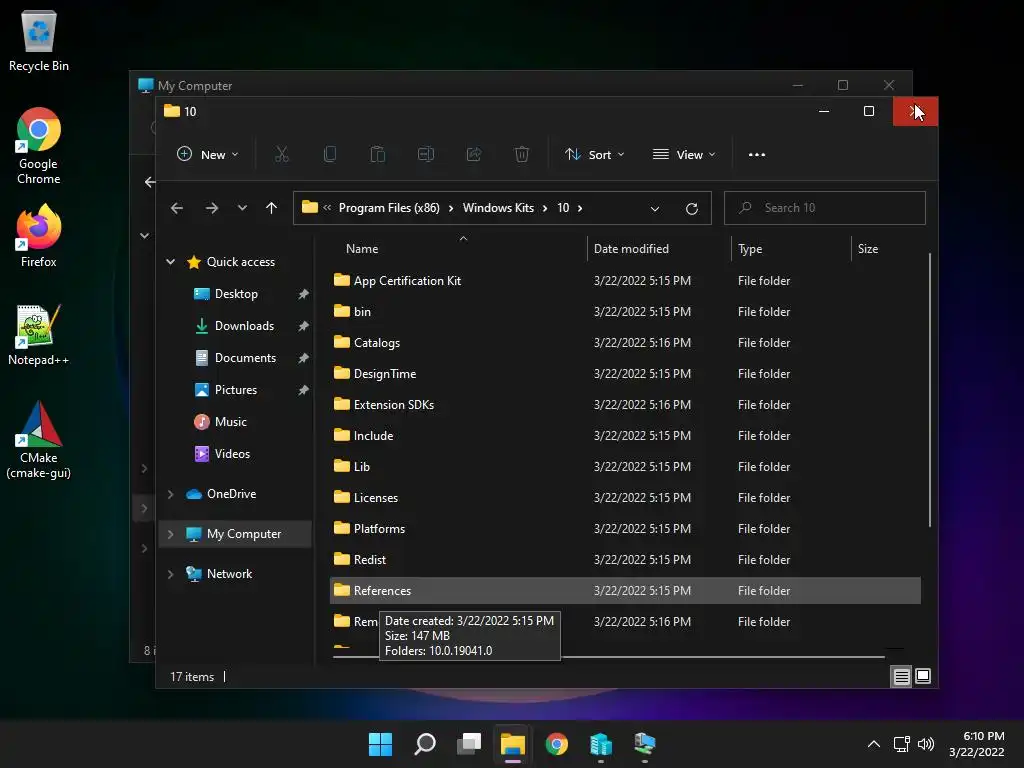The image size is (1024, 768).
Task: Select Pictures in Quick access
Action: coord(236,390)
